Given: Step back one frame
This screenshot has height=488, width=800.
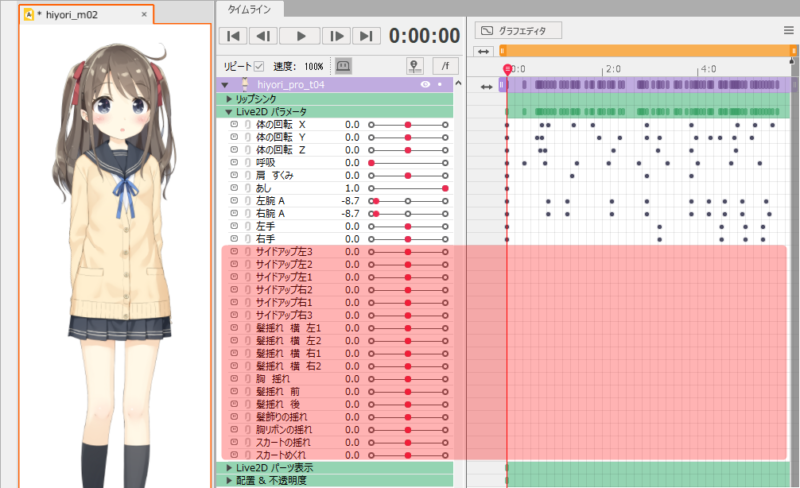Looking at the screenshot, I should 263,36.
